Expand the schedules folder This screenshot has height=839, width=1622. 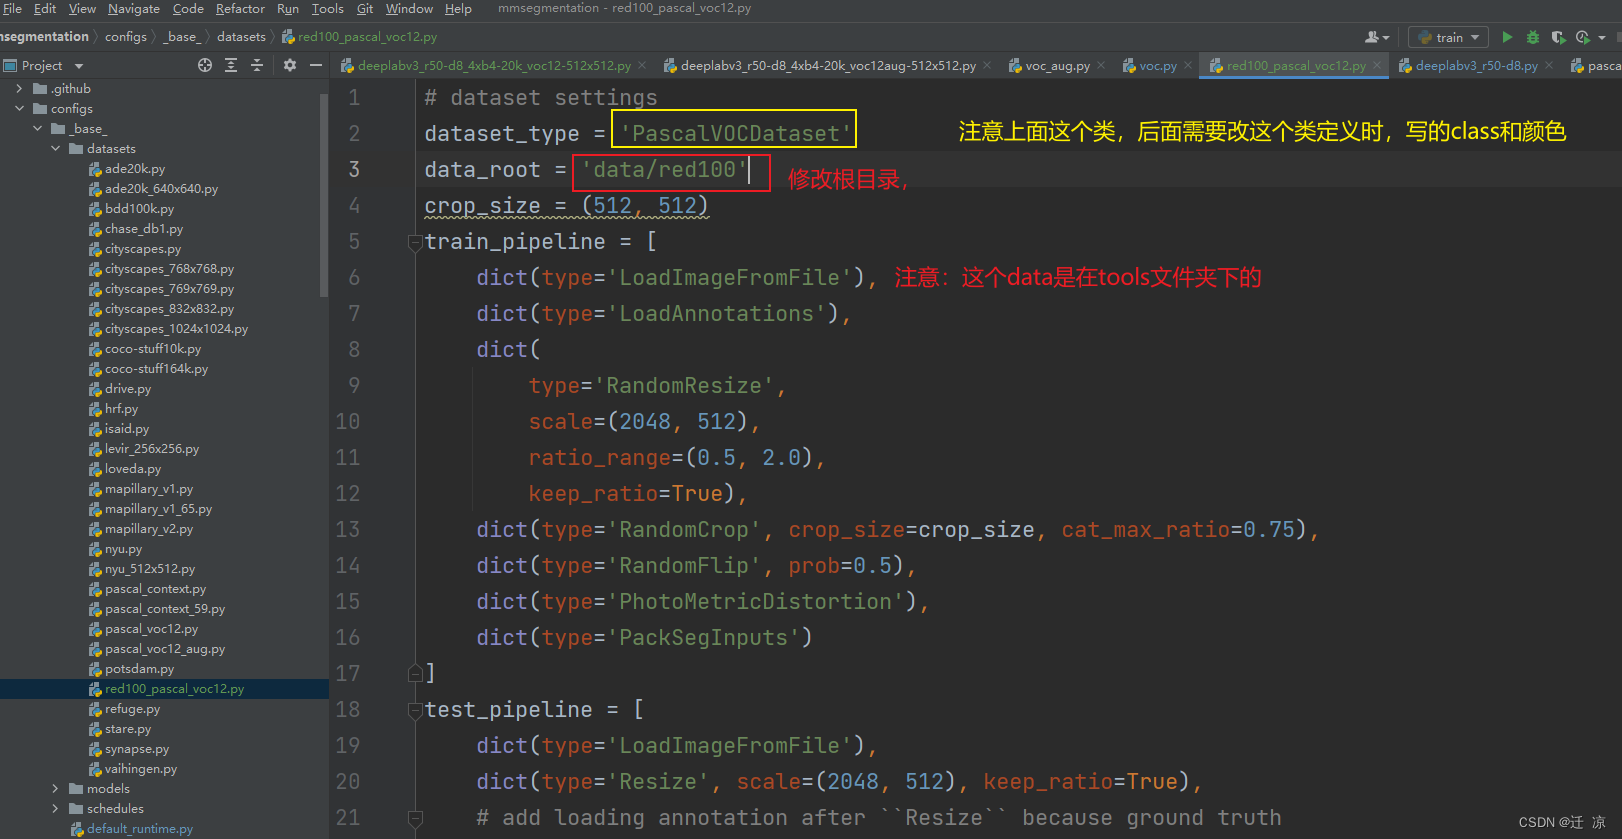(56, 809)
